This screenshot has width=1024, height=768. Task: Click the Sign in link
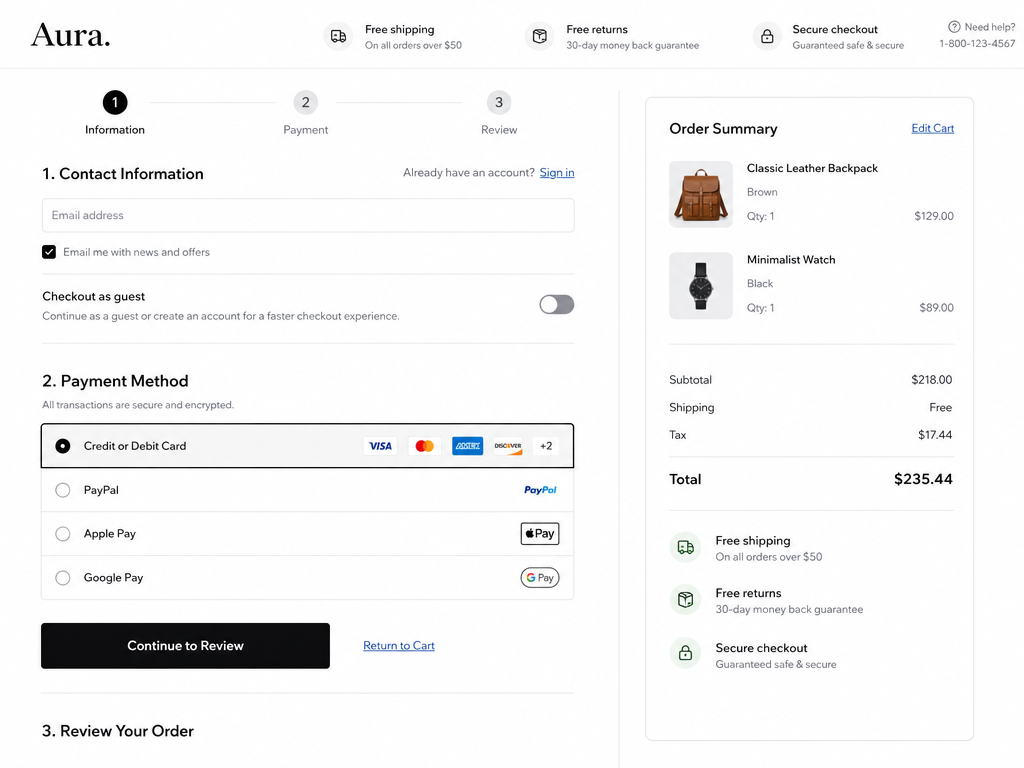click(x=557, y=172)
